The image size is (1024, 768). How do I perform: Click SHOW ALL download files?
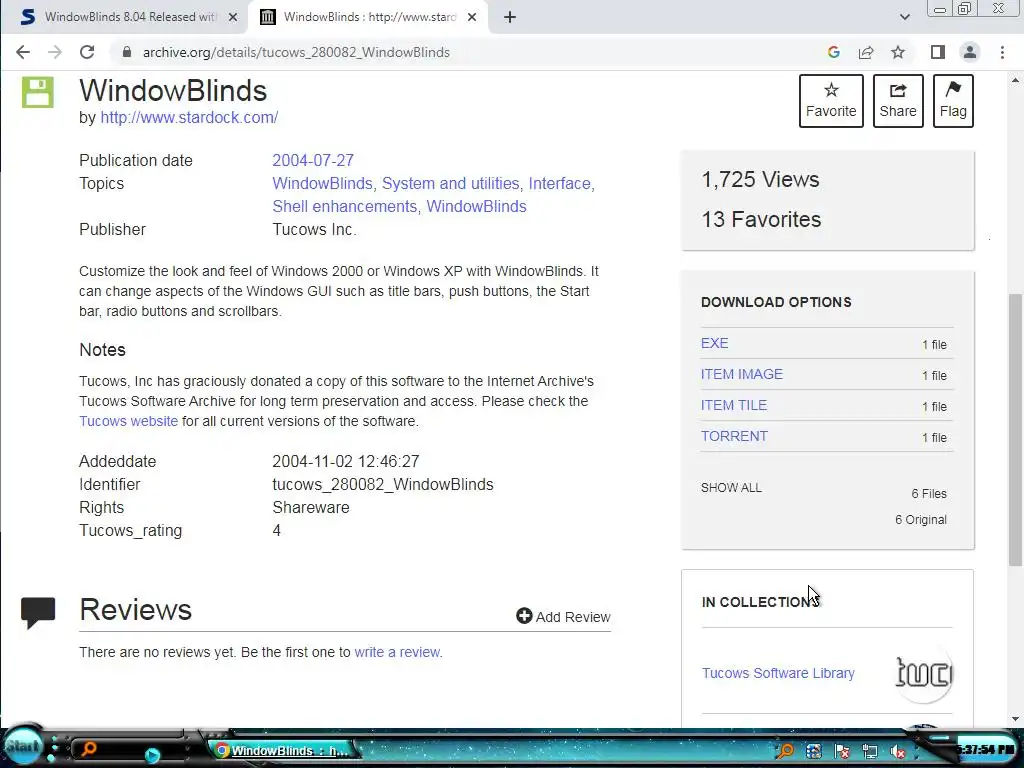point(731,488)
